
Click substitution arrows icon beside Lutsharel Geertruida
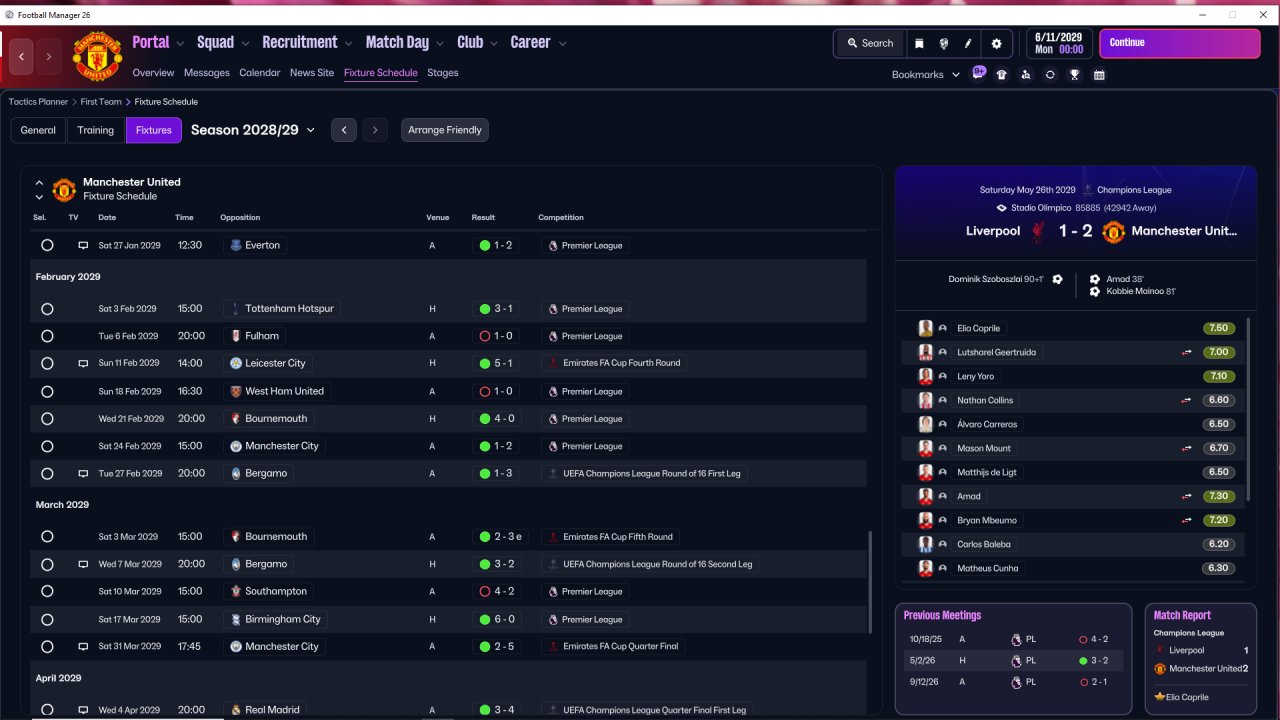pos(1186,352)
